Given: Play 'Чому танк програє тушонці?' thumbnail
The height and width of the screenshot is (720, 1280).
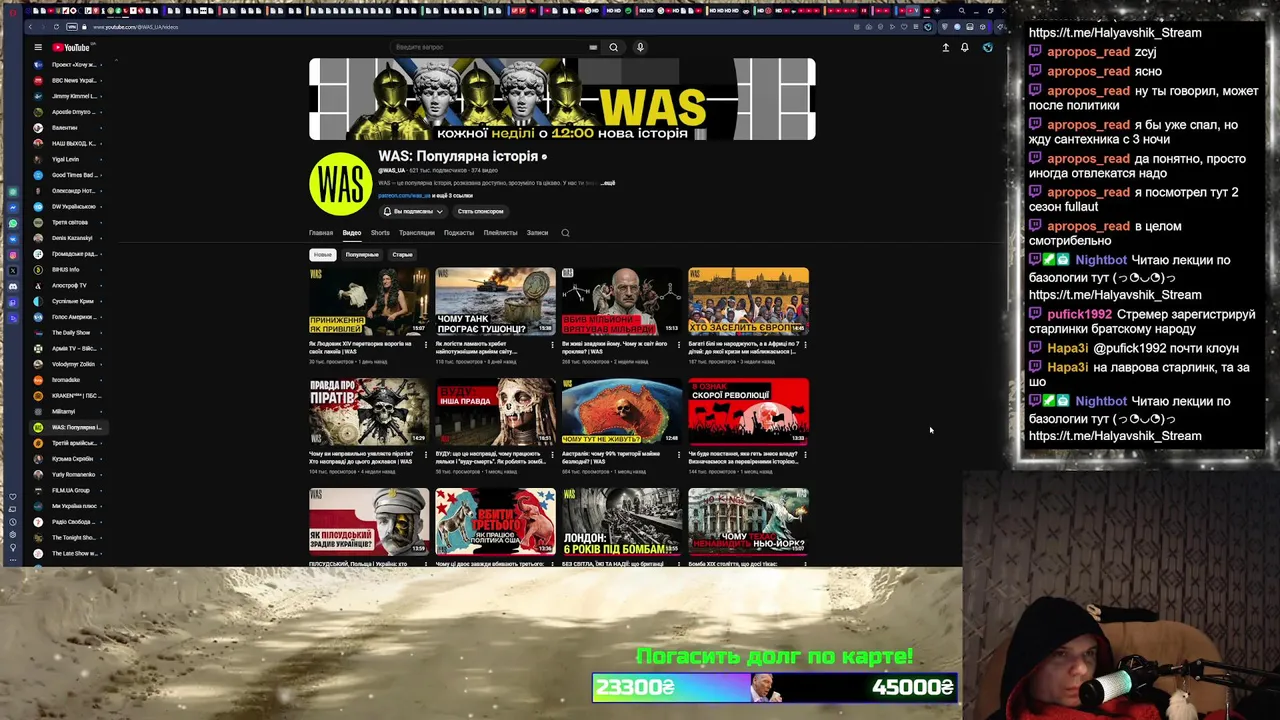Looking at the screenshot, I should coord(495,301).
